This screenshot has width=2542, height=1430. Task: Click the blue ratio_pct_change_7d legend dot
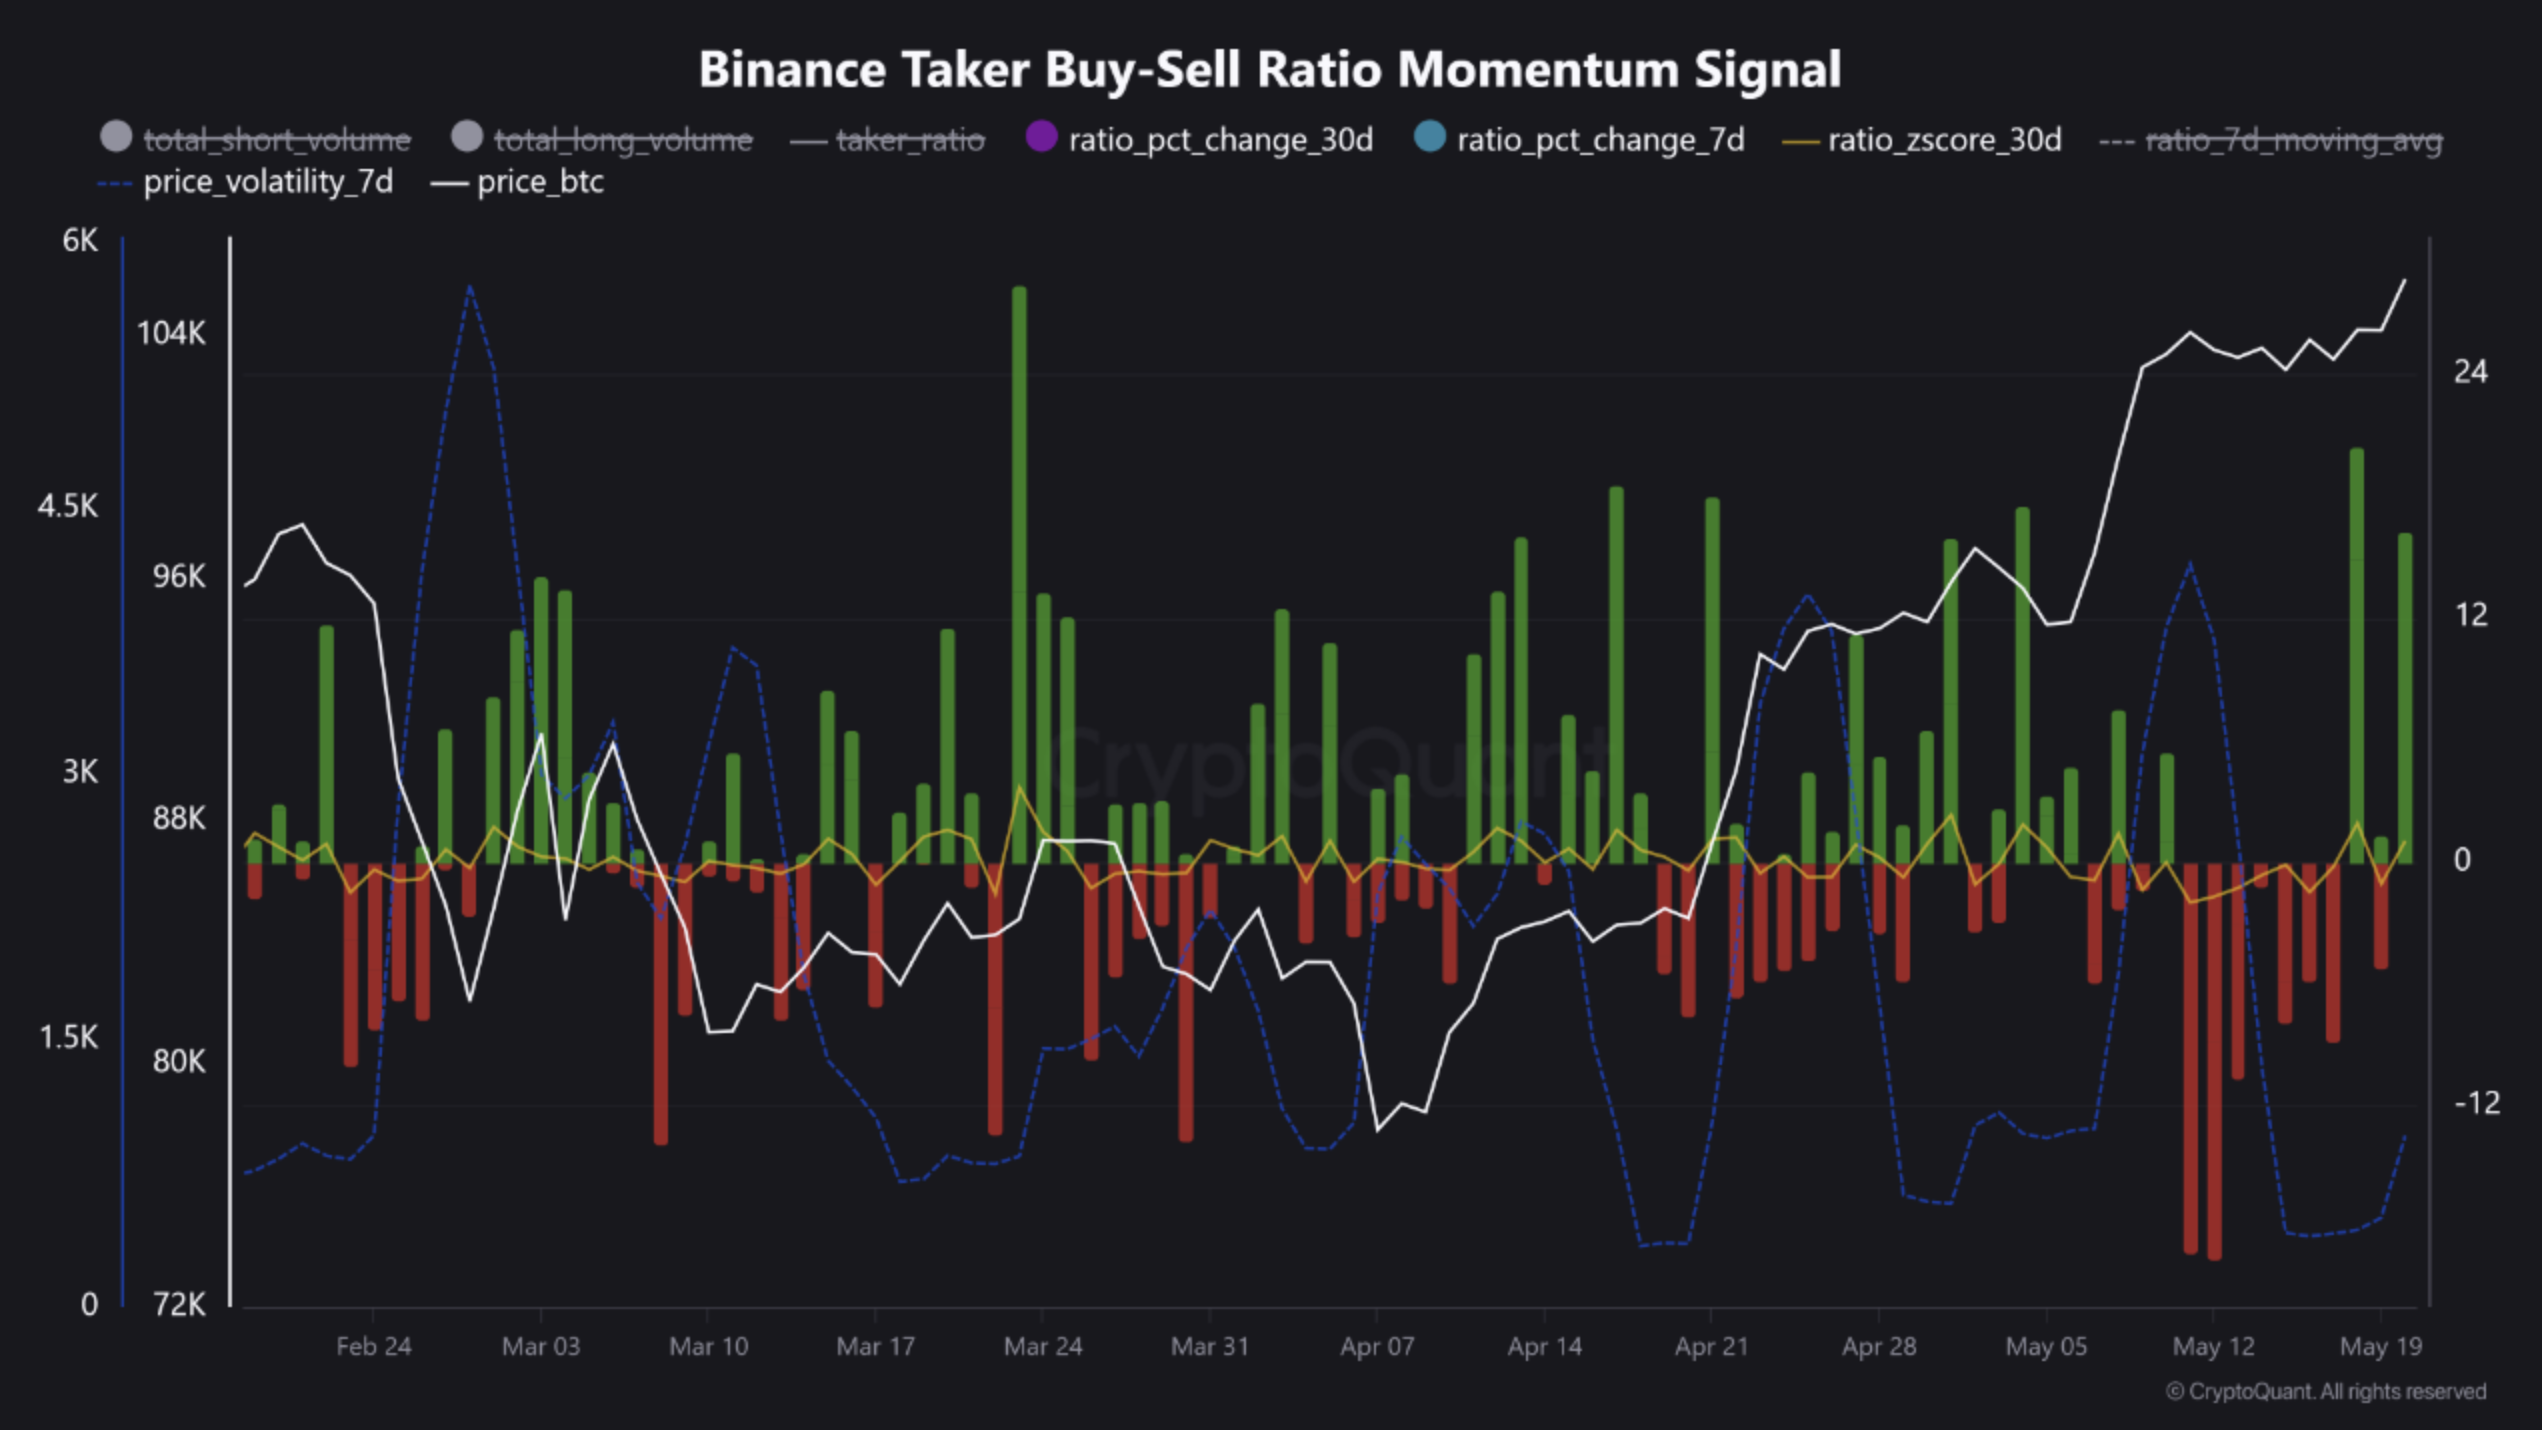coord(1430,137)
